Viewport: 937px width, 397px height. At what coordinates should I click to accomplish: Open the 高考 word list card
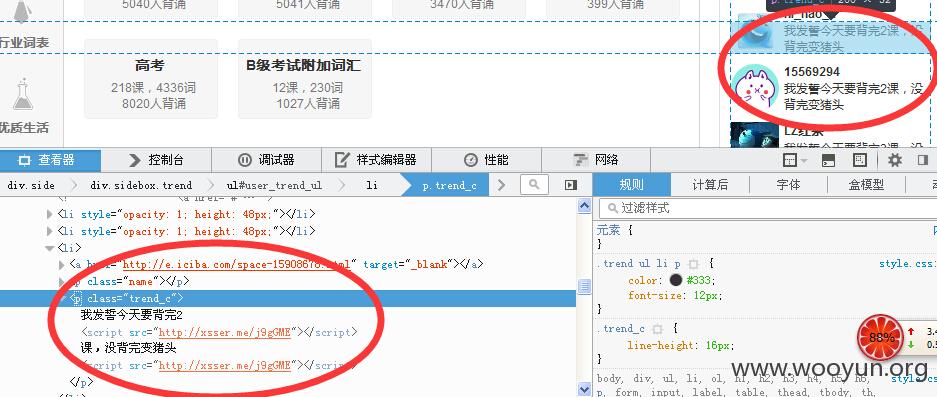coord(151,79)
